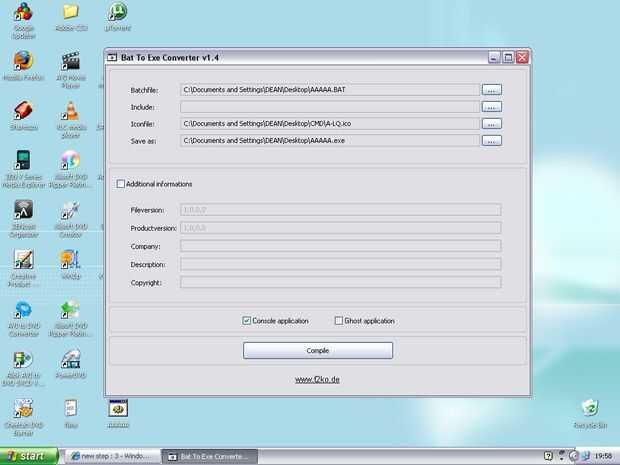Click the Batchfile path input field
Viewport: 620px width, 465px height.
coord(330,90)
